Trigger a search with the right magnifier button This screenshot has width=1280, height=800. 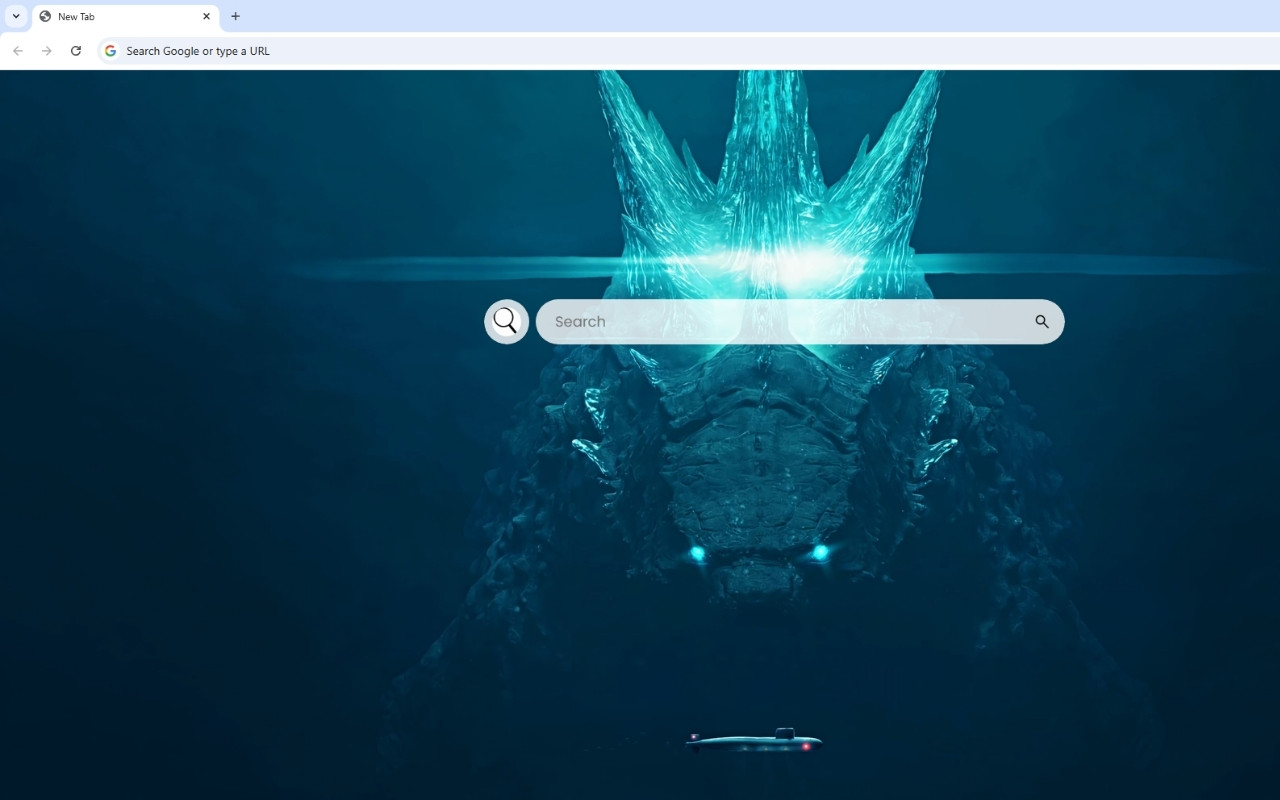click(x=1041, y=321)
